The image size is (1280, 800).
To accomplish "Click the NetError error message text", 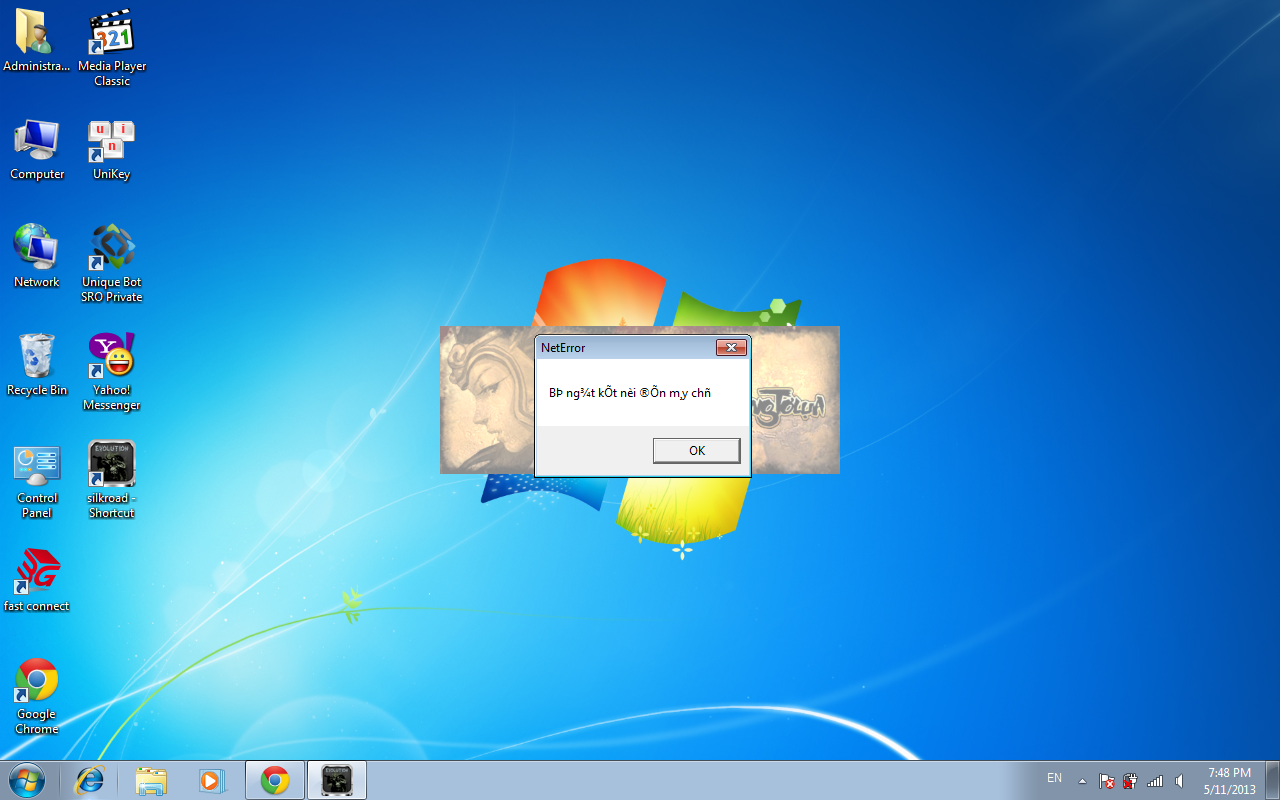I will coord(630,393).
